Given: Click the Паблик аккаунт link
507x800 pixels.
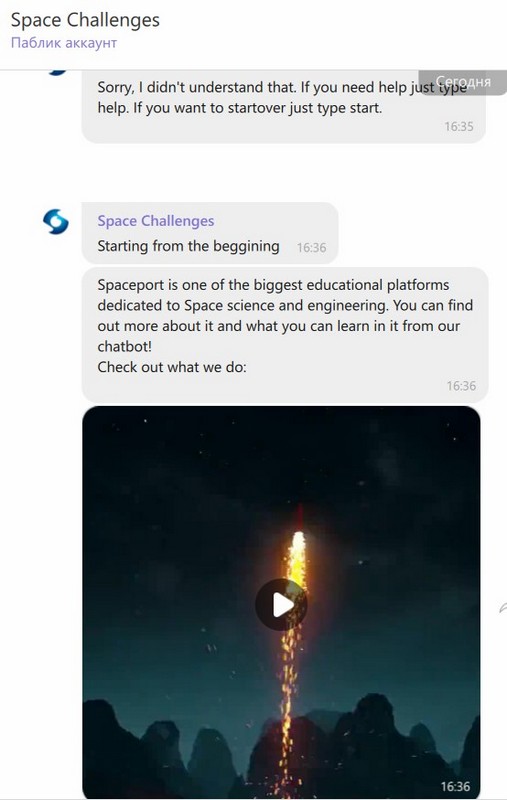Looking at the screenshot, I should pos(64,42).
